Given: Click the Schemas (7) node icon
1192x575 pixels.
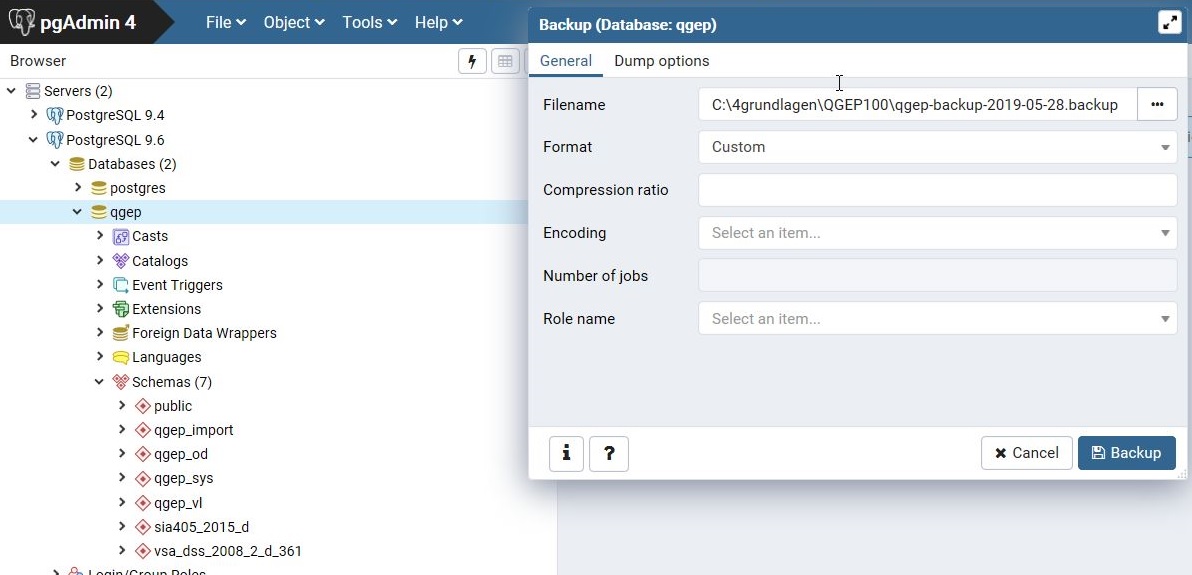Looking at the screenshot, I should point(121,382).
